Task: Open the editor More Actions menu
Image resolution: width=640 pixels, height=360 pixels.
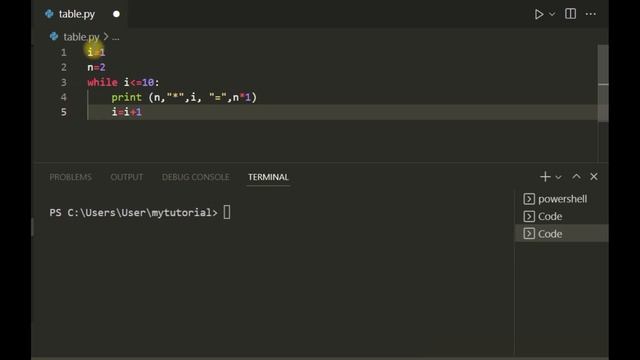Action: [591, 14]
